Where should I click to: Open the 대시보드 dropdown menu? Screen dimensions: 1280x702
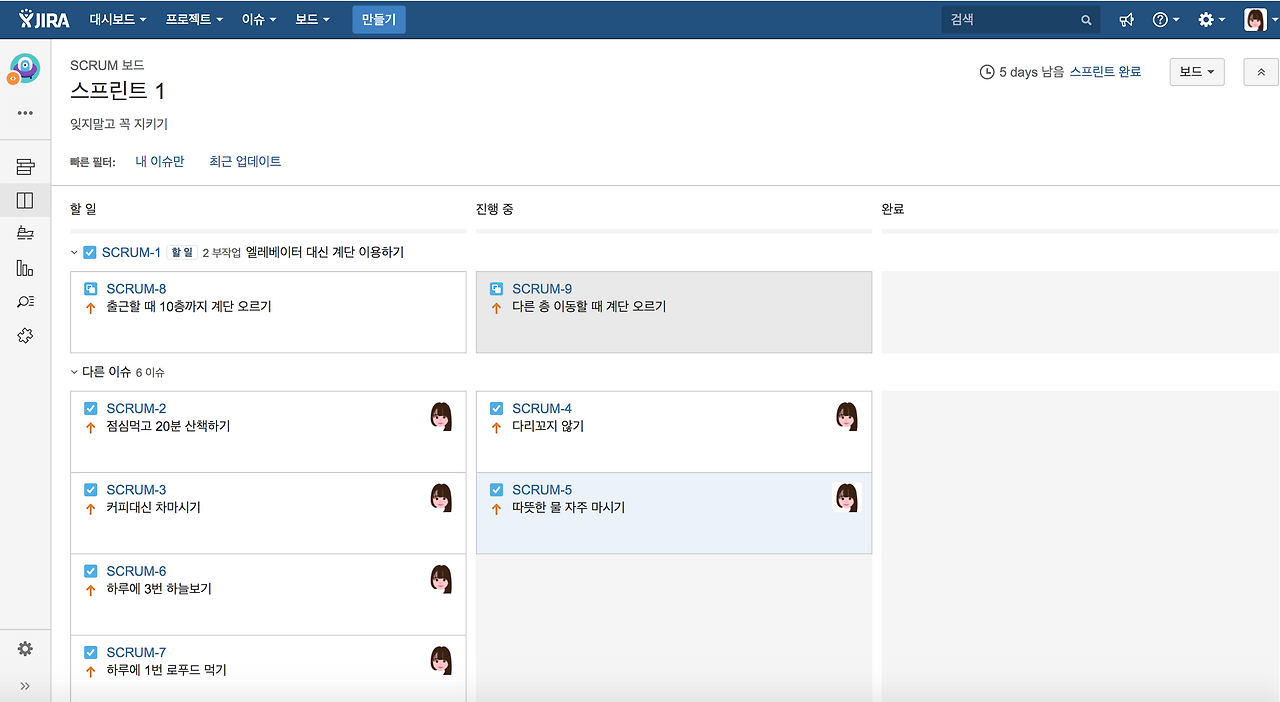pos(118,19)
